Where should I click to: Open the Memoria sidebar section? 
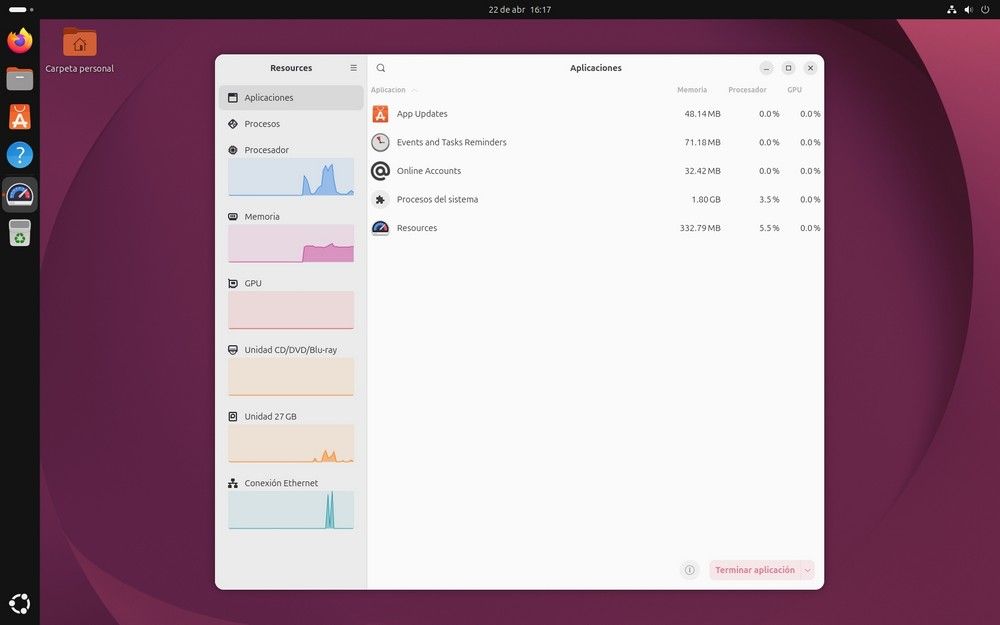291,237
